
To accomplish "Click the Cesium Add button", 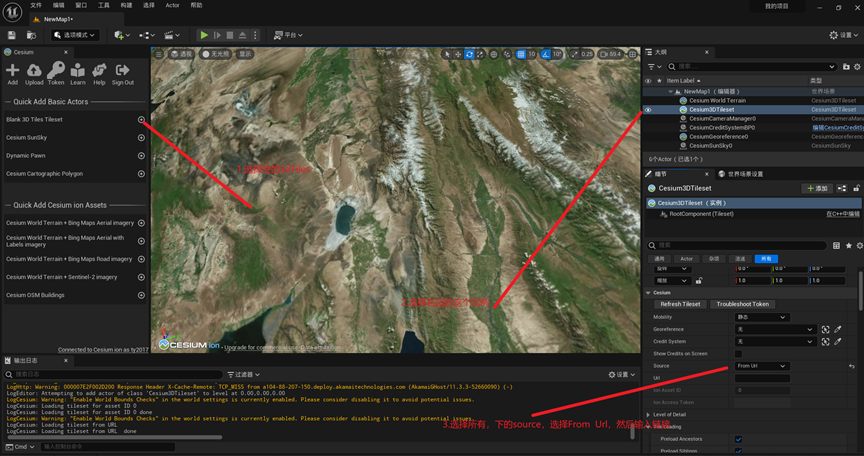I will [12, 74].
